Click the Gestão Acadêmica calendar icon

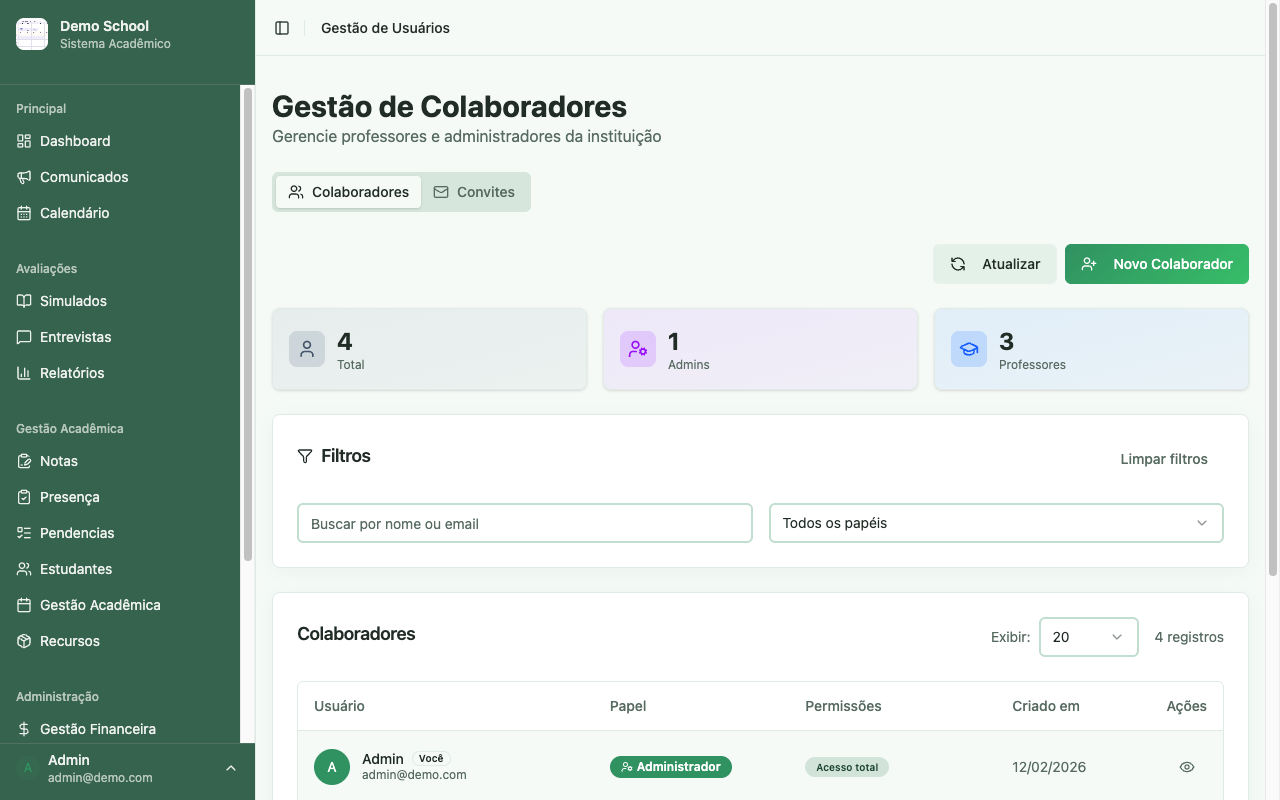pos(24,605)
